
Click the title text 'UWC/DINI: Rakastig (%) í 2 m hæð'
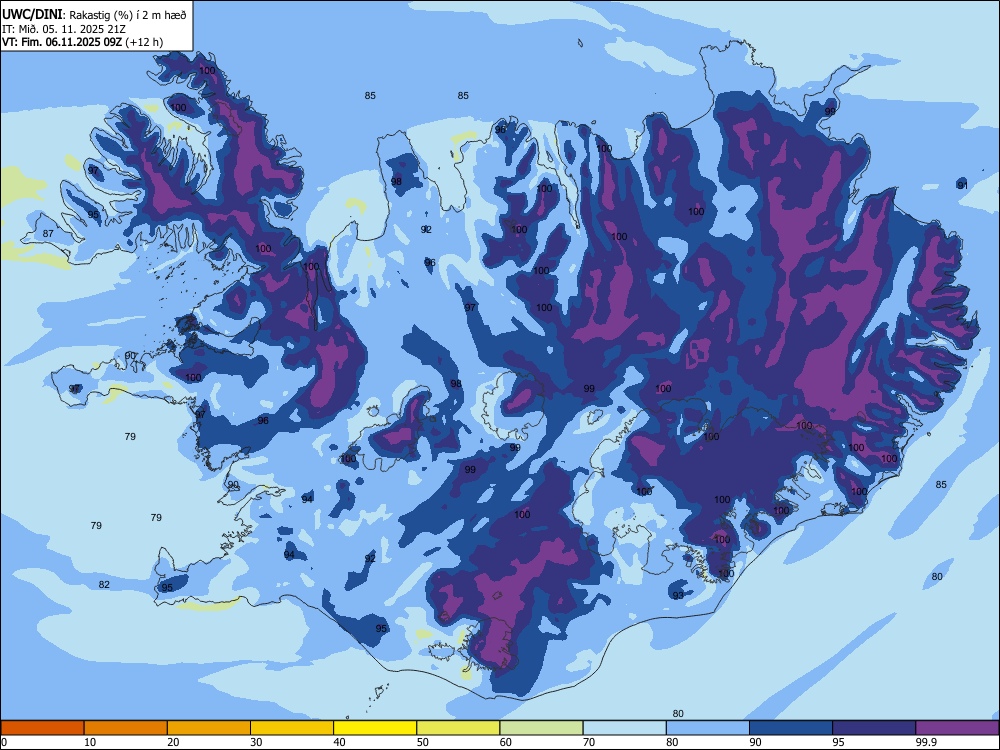point(94,15)
